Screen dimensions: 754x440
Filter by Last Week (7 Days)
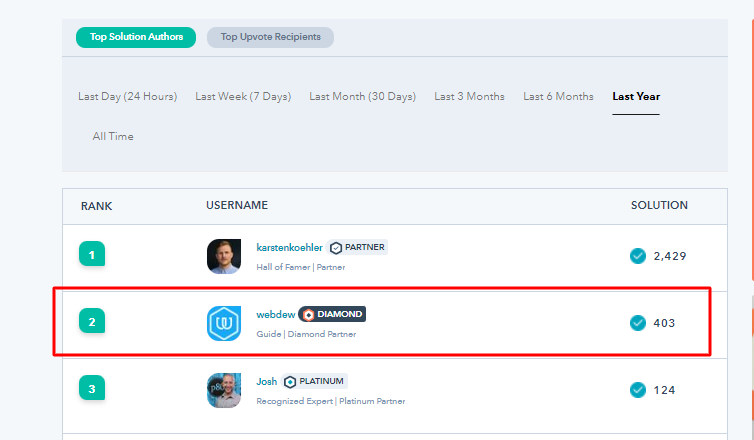point(243,96)
